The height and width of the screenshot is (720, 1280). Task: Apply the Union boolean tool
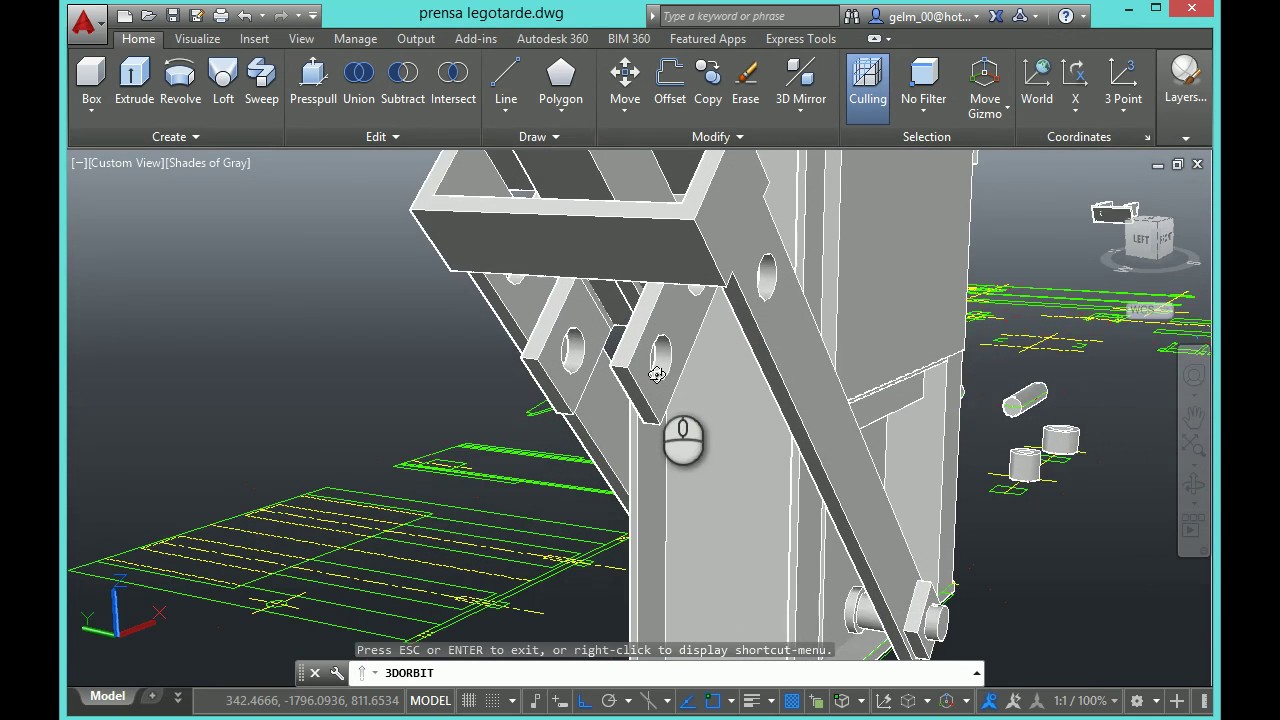358,82
